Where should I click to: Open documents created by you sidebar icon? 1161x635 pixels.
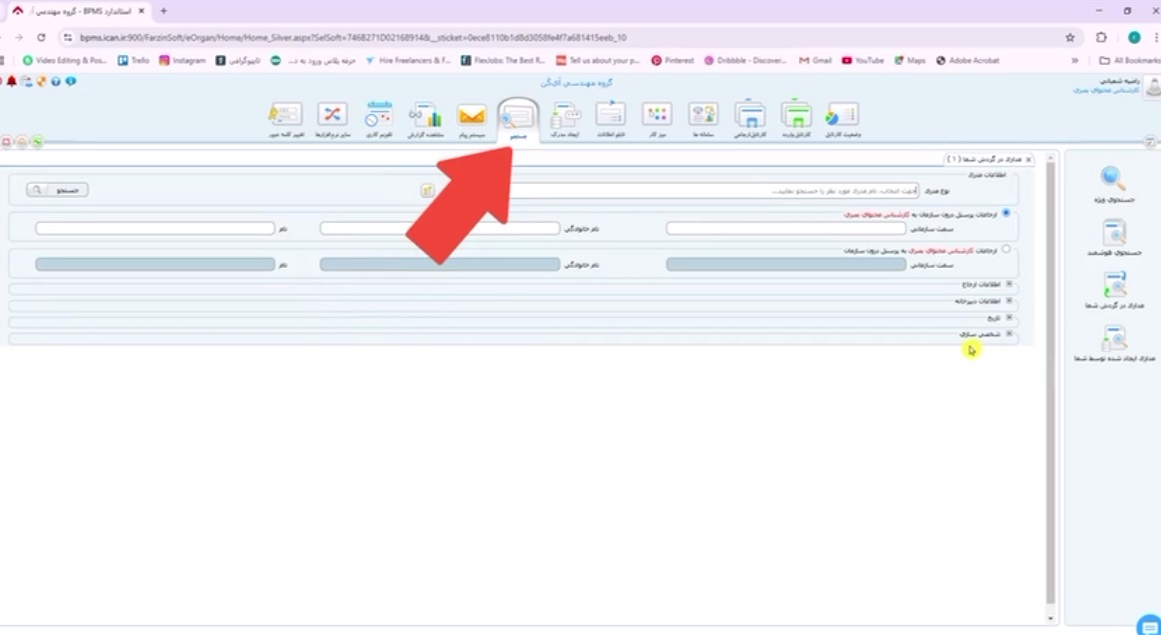1113,340
